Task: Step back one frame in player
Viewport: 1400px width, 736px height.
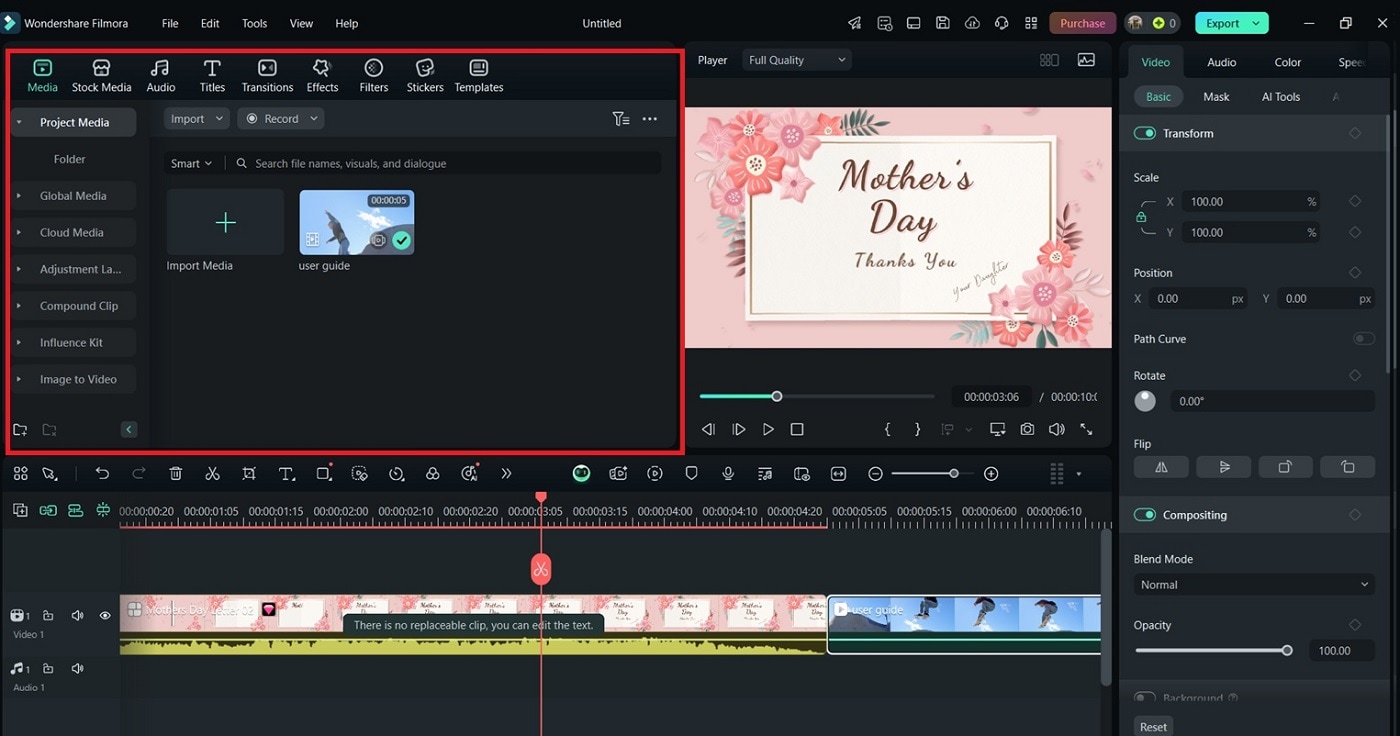Action: click(708, 429)
